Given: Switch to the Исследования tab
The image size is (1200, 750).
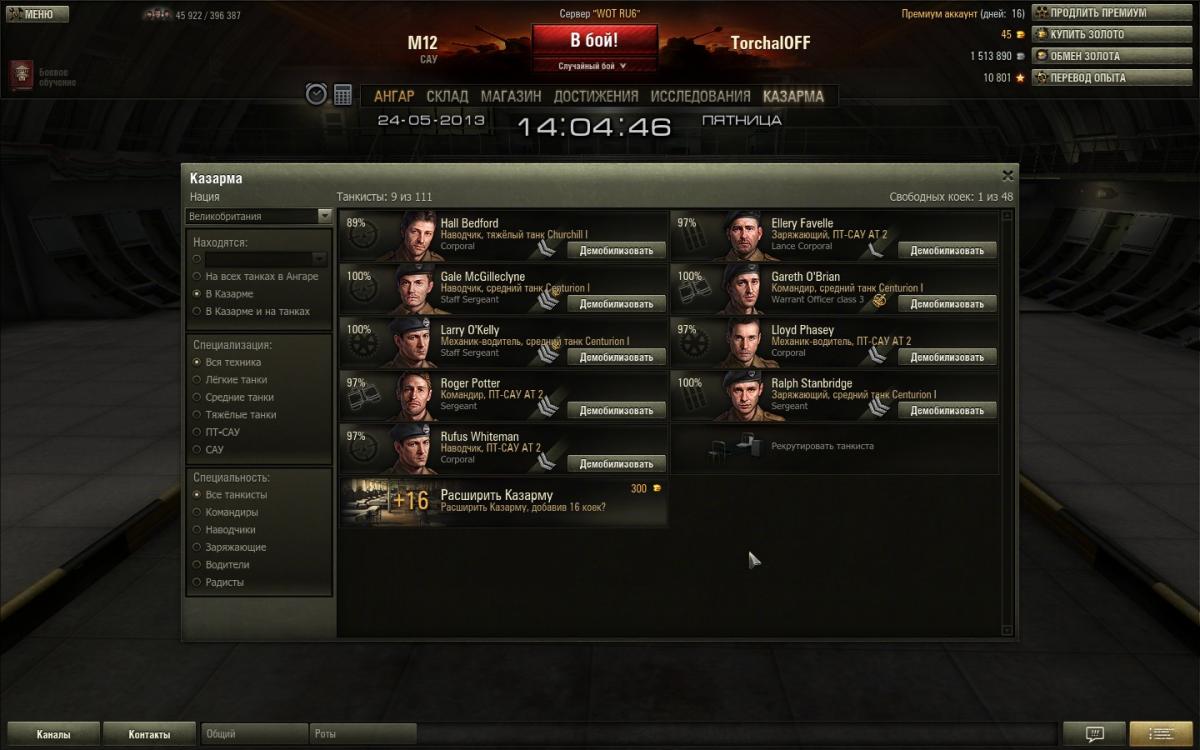Looking at the screenshot, I should 700,96.
